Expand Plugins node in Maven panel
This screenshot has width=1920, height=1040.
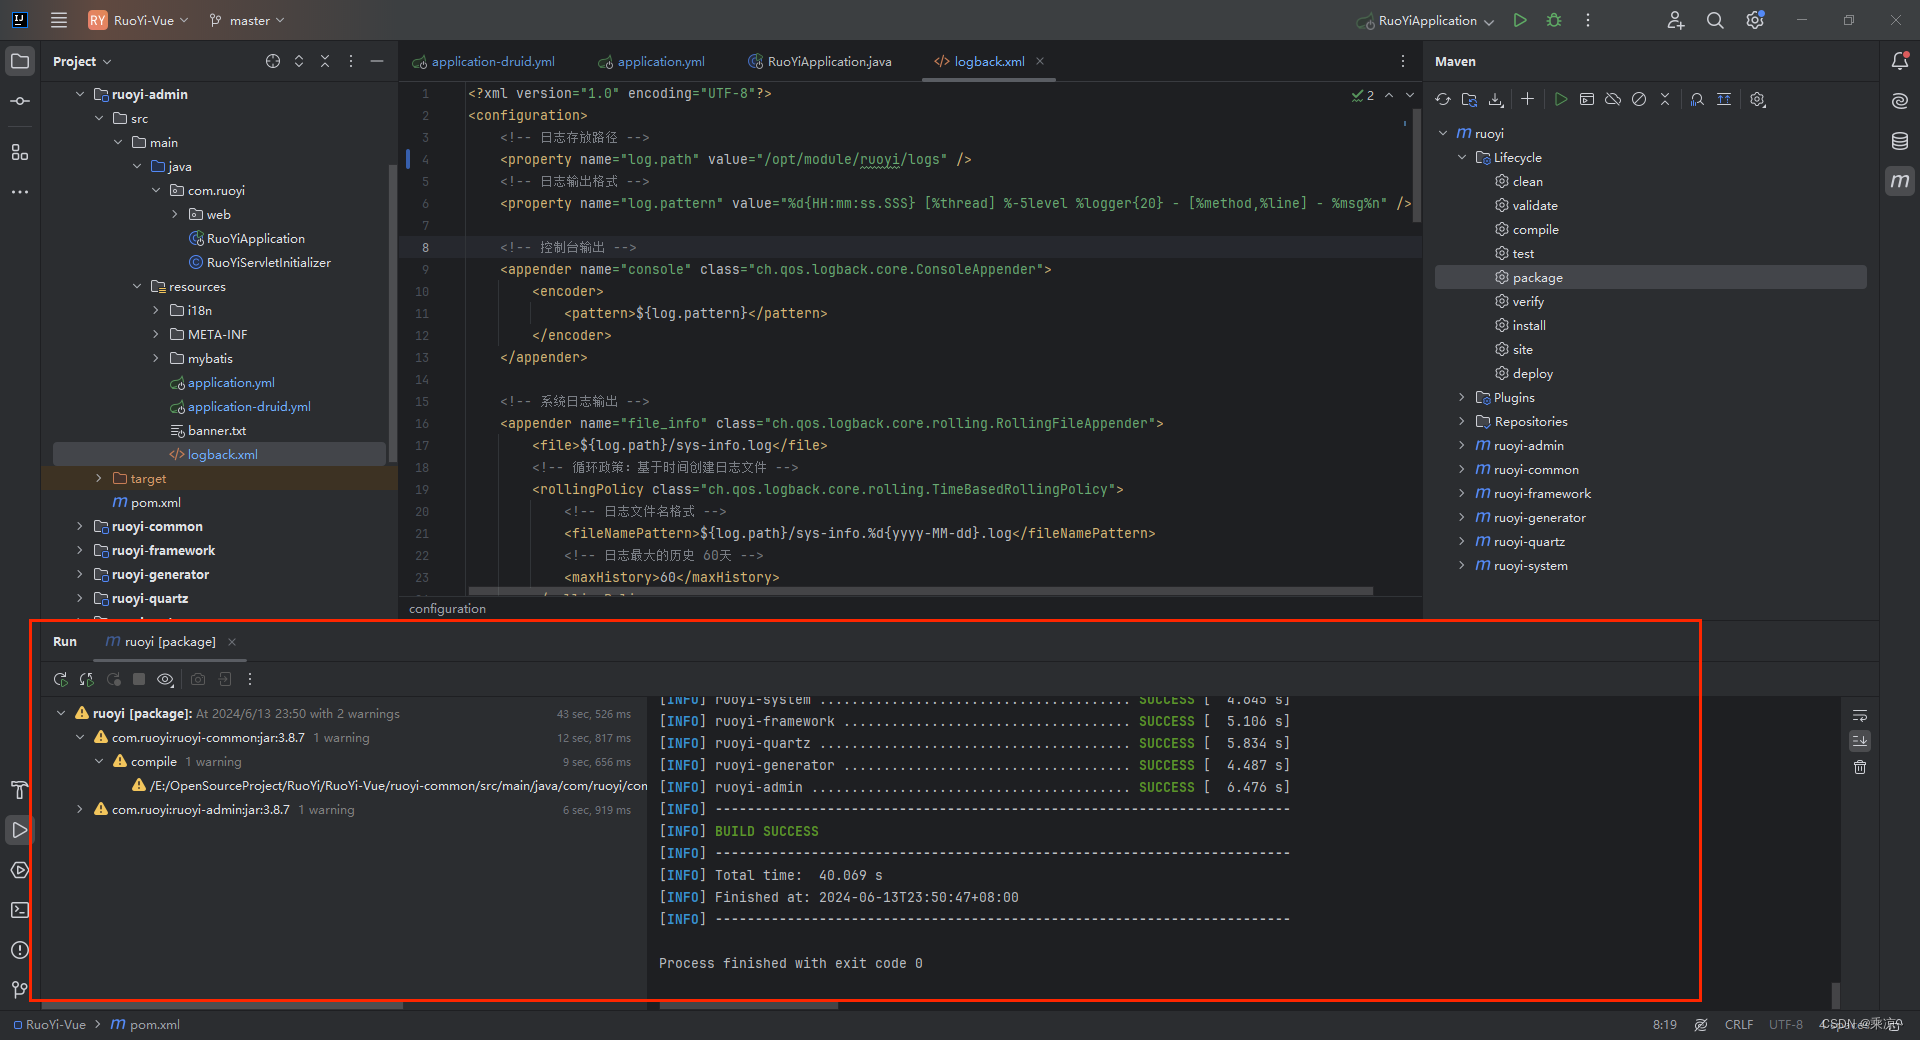coord(1462,397)
